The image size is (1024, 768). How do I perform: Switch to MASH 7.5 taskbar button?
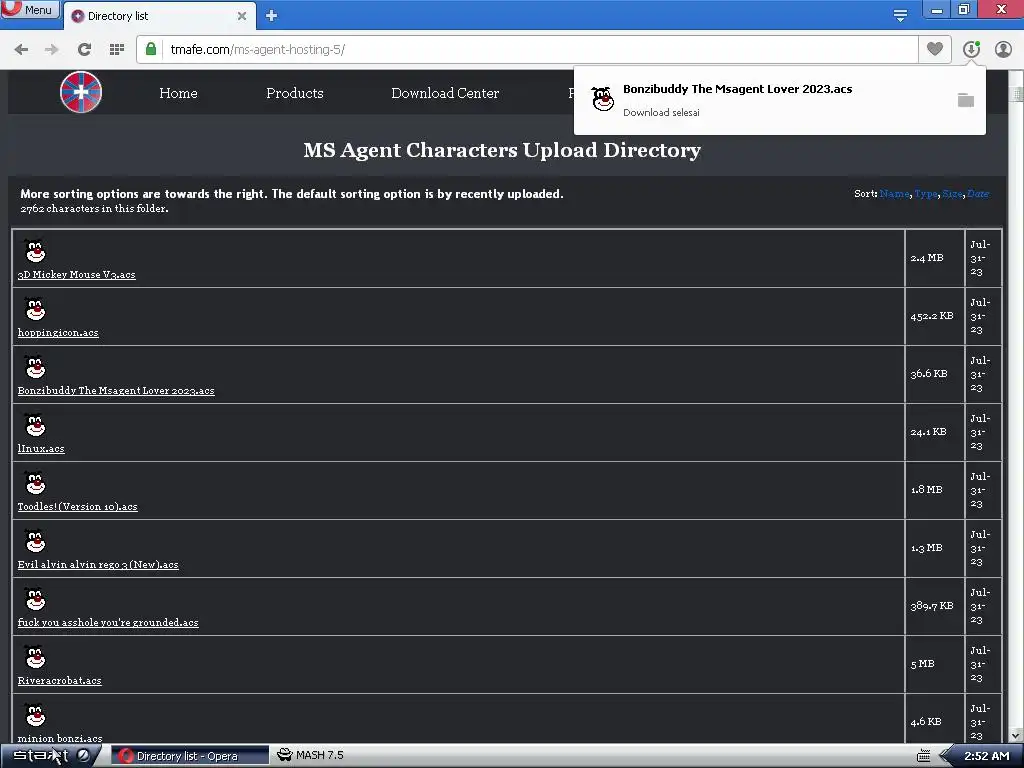pyautogui.click(x=310, y=755)
